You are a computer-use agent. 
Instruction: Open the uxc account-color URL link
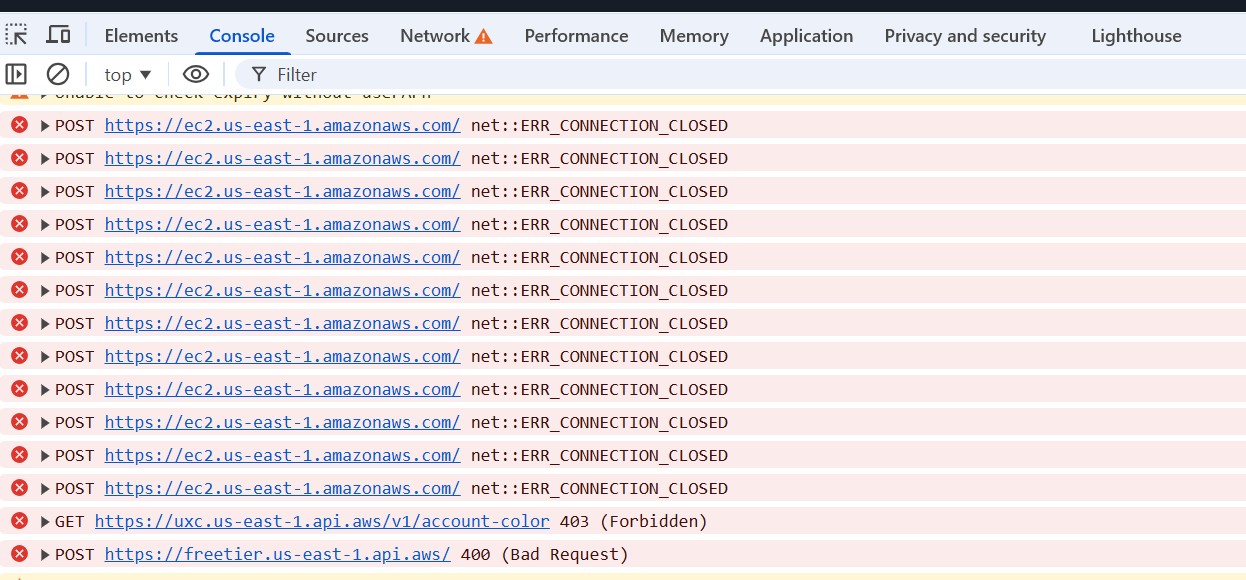[322, 521]
